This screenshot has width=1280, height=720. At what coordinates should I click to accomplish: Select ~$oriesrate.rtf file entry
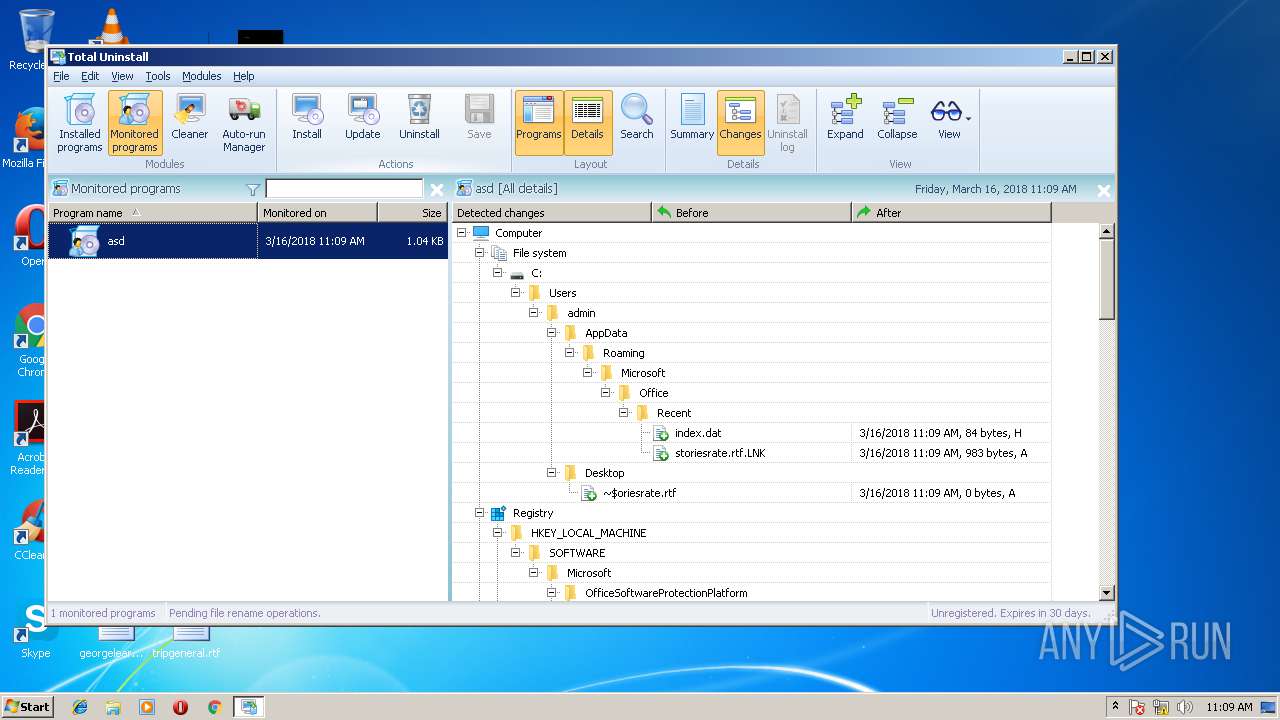click(x=639, y=493)
